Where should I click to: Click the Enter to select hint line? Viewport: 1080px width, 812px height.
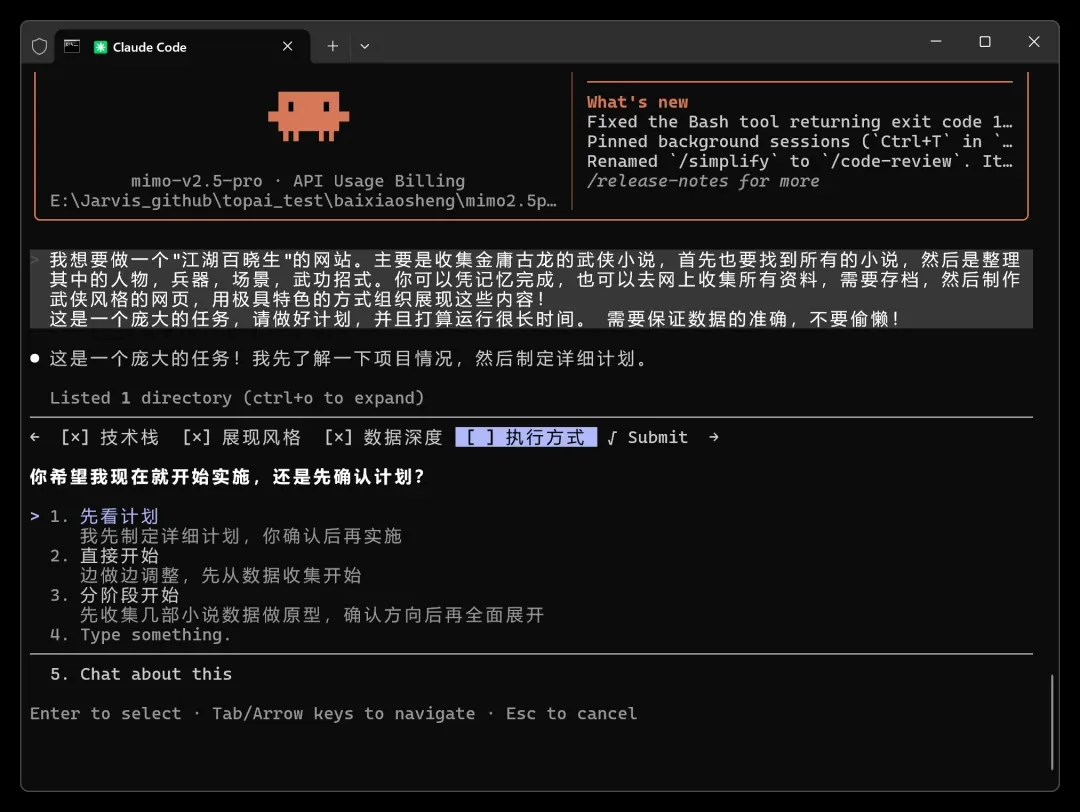333,714
